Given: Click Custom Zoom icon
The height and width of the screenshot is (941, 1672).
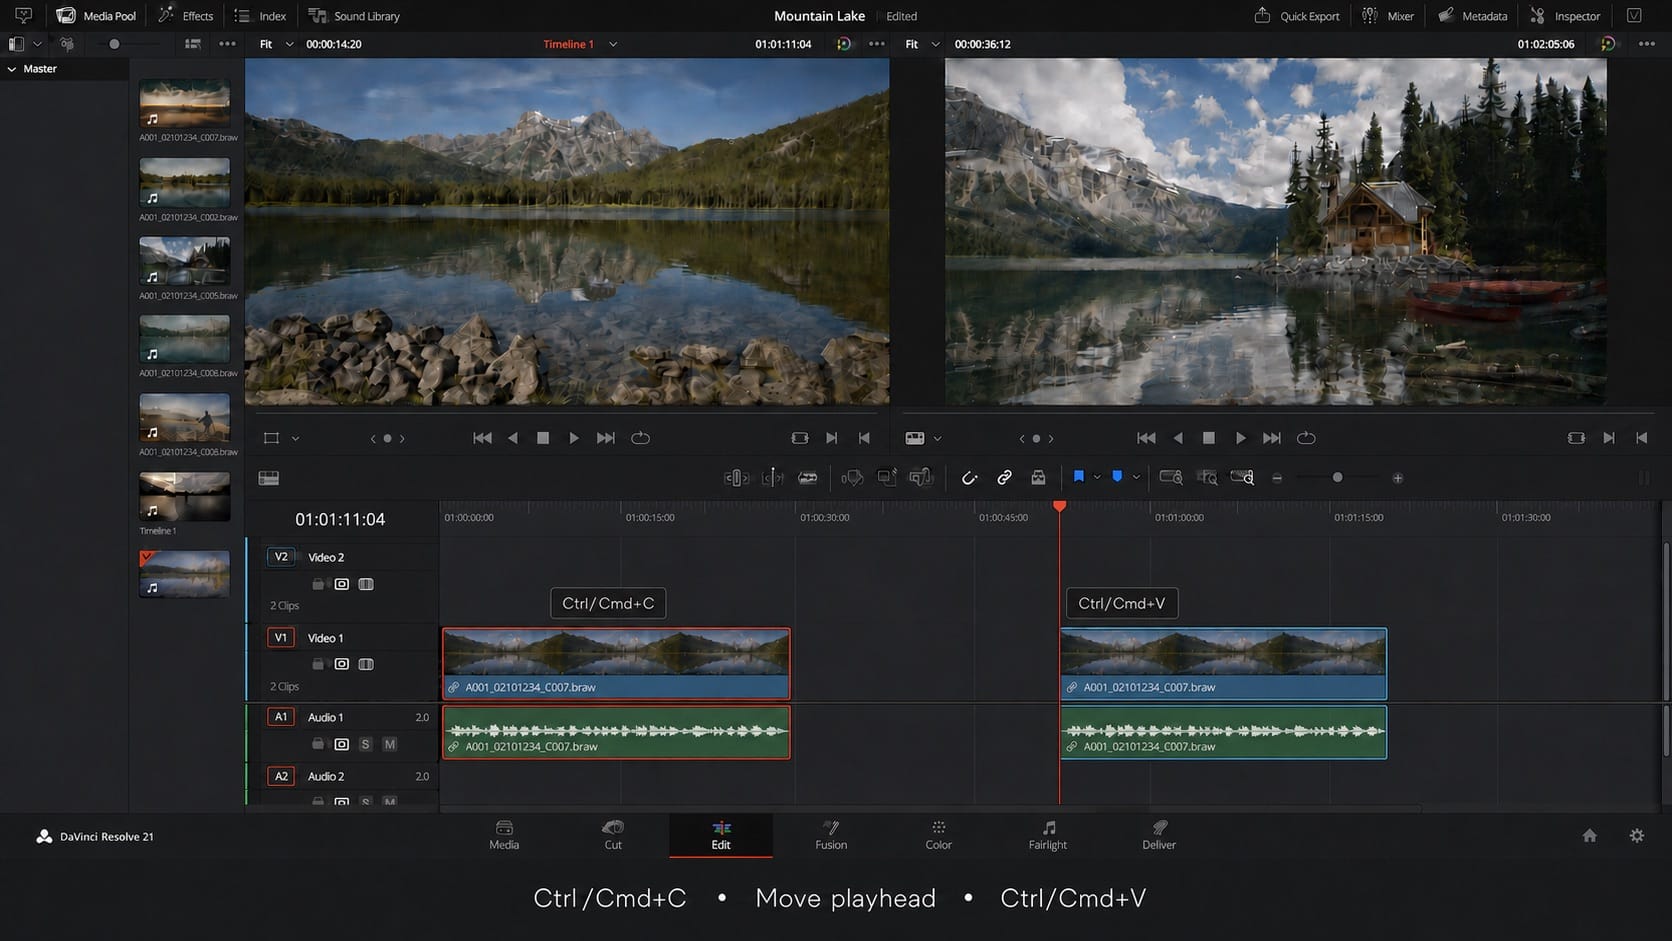Looking at the screenshot, I should [x=1242, y=478].
